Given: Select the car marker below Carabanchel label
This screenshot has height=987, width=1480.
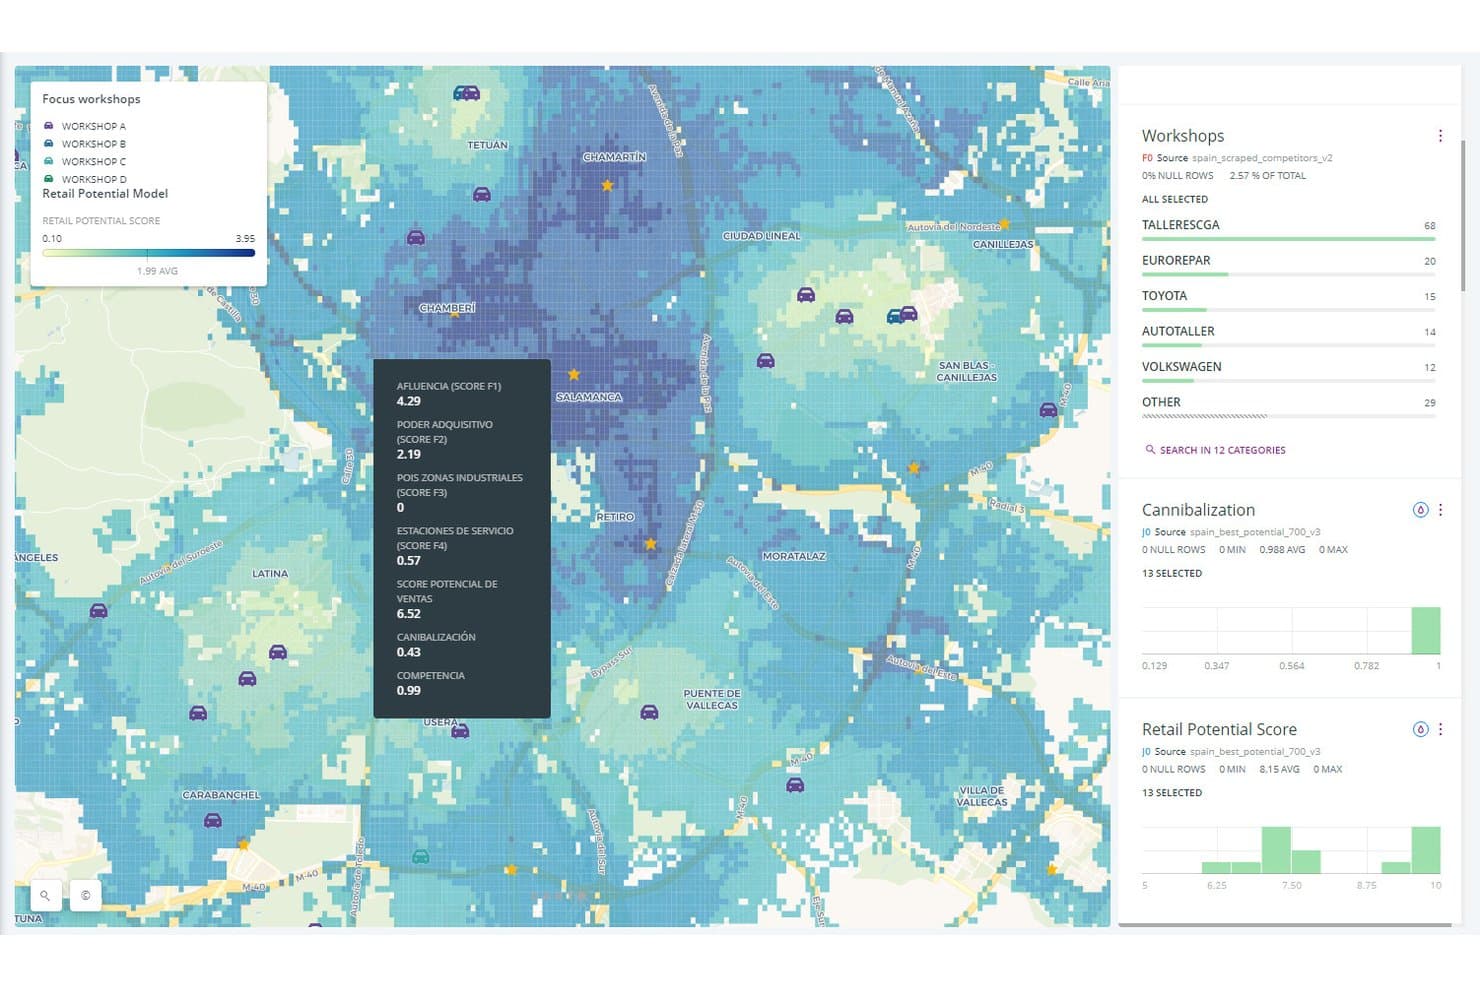Looking at the screenshot, I should pyautogui.click(x=213, y=820).
